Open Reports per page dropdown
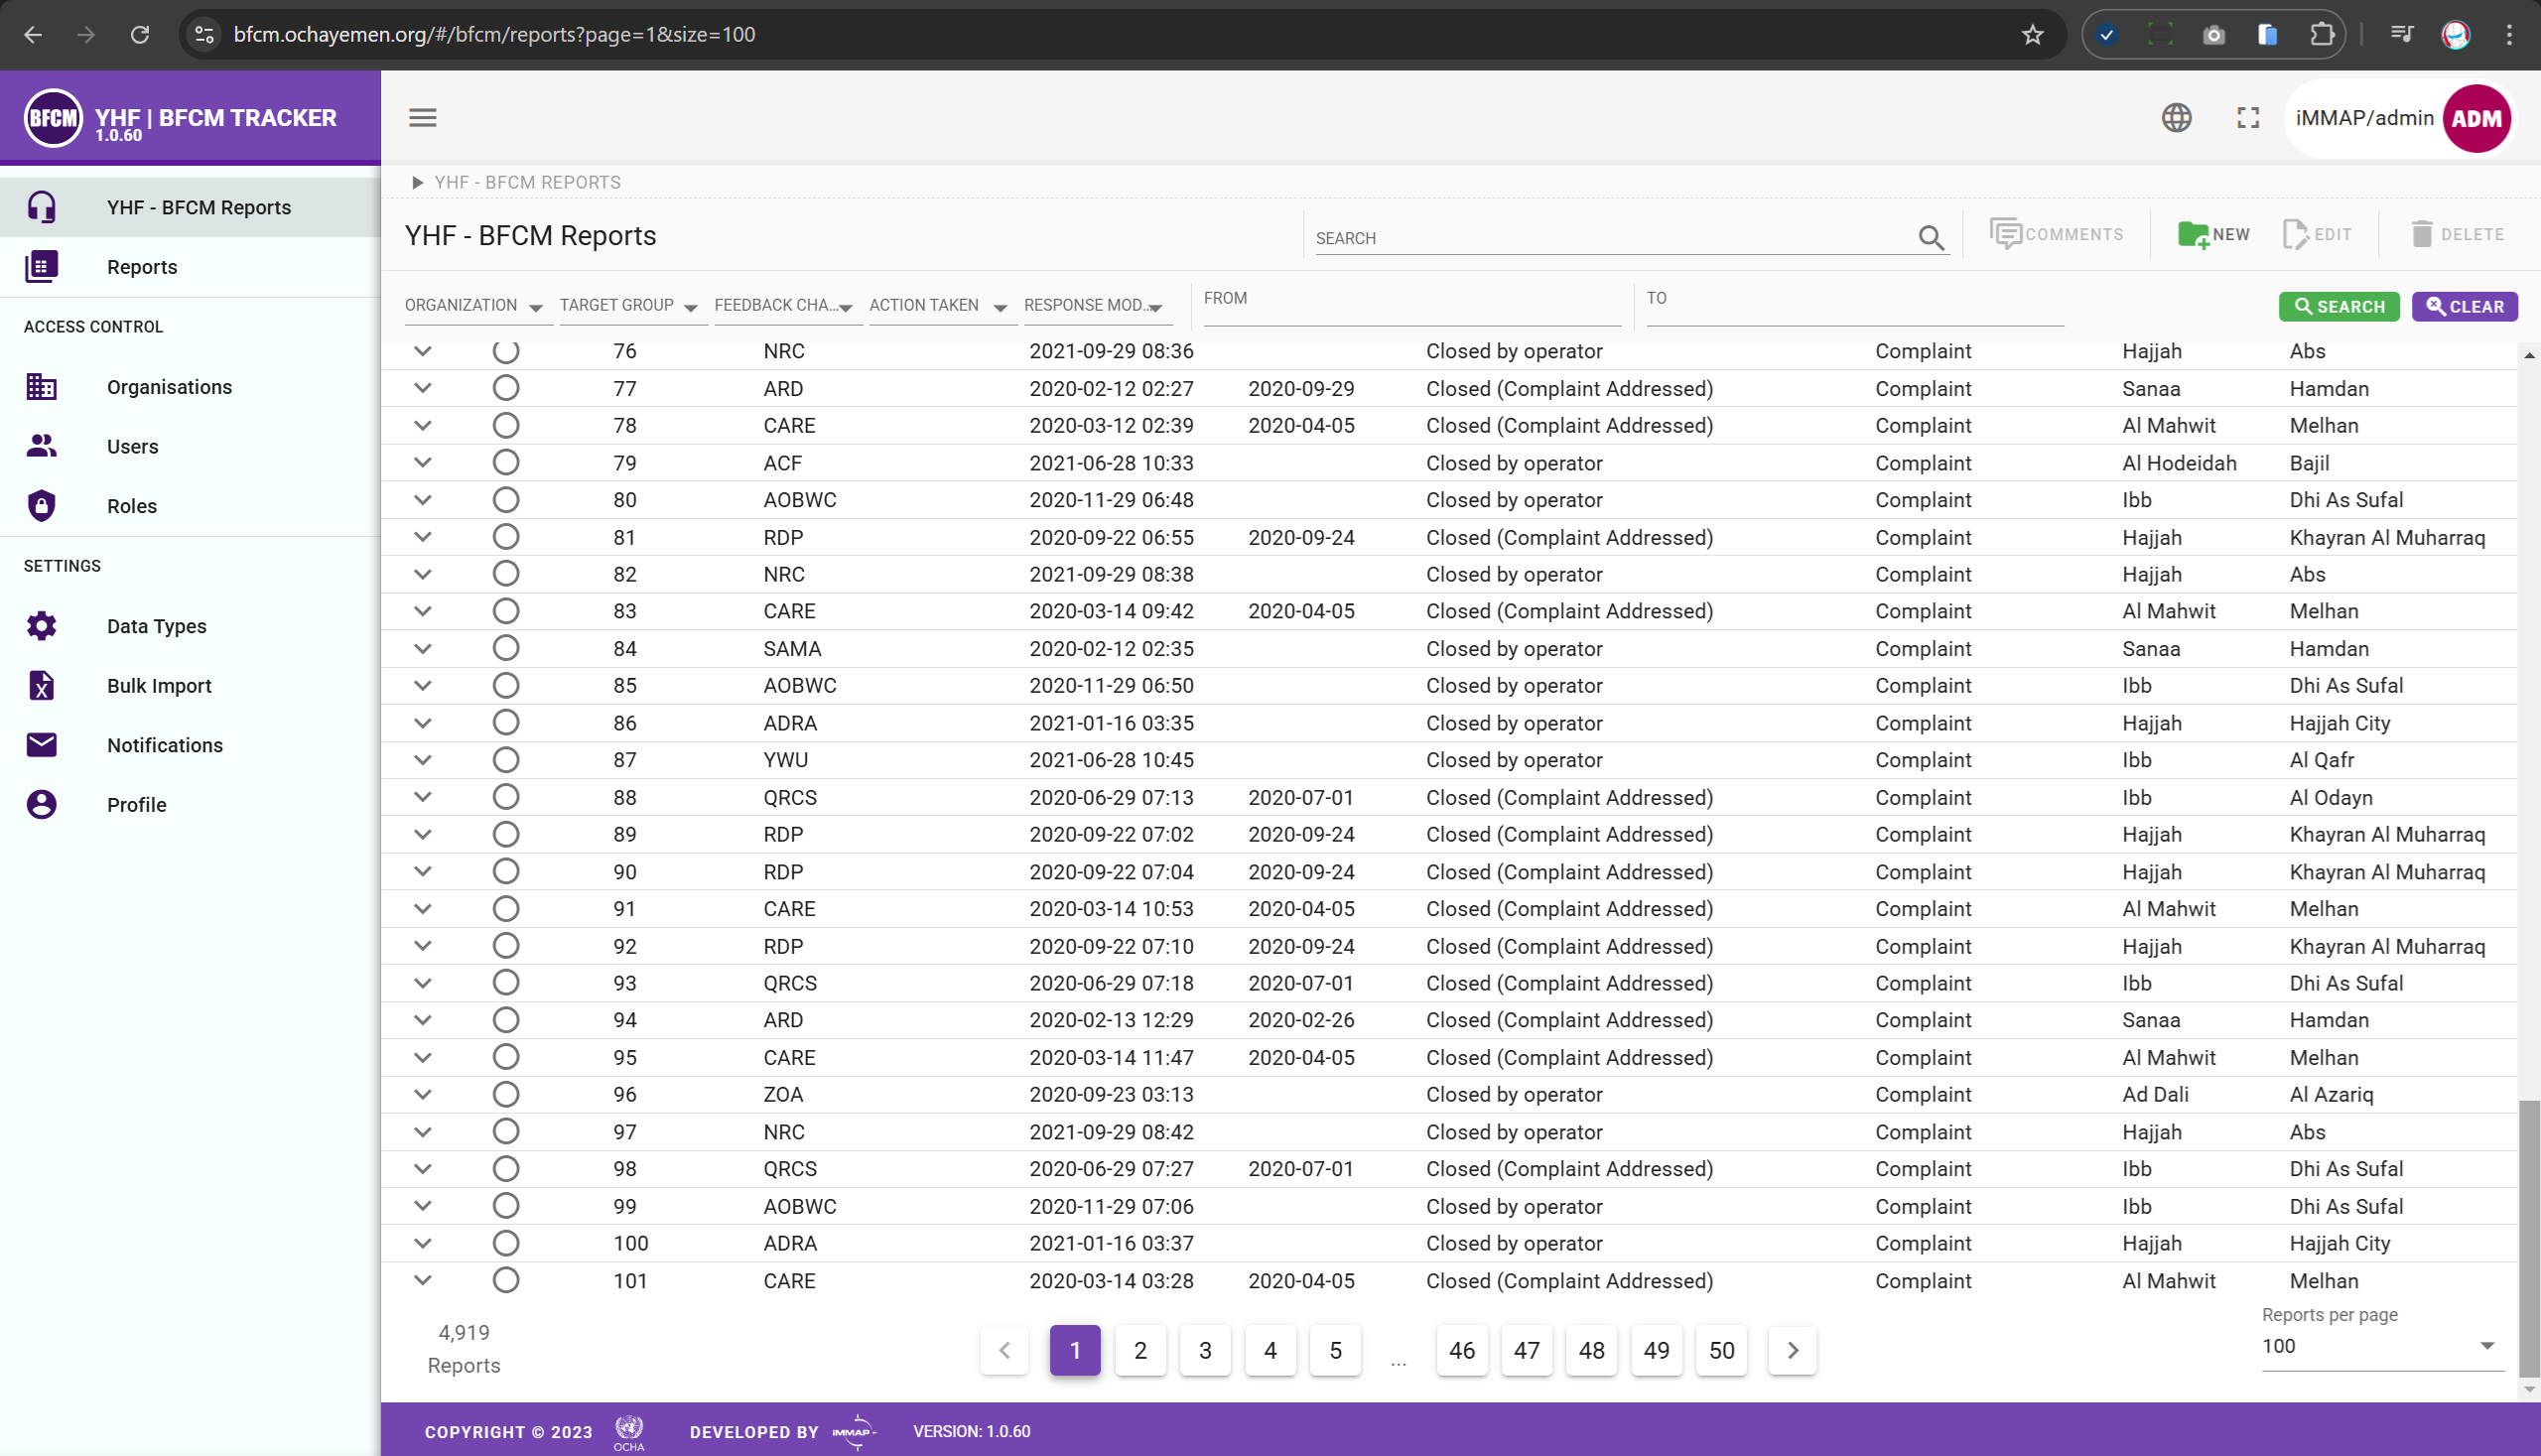Screen dimensions: 2541x1456 (x=2381, y=1346)
